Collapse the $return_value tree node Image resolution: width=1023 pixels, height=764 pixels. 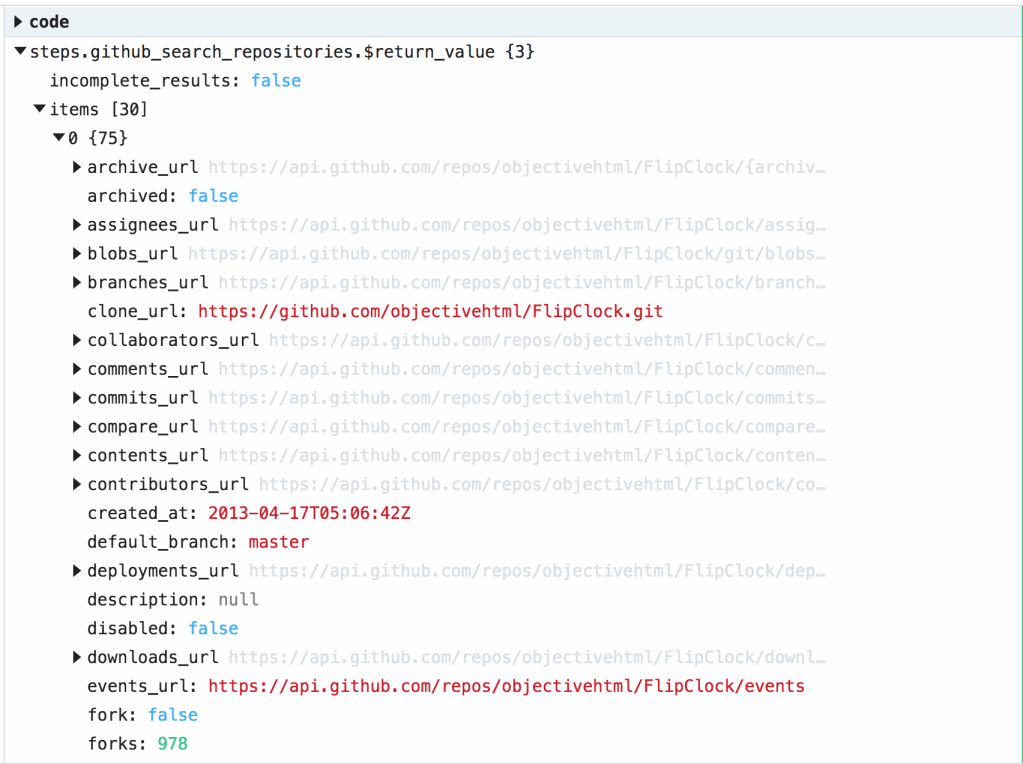coord(18,51)
